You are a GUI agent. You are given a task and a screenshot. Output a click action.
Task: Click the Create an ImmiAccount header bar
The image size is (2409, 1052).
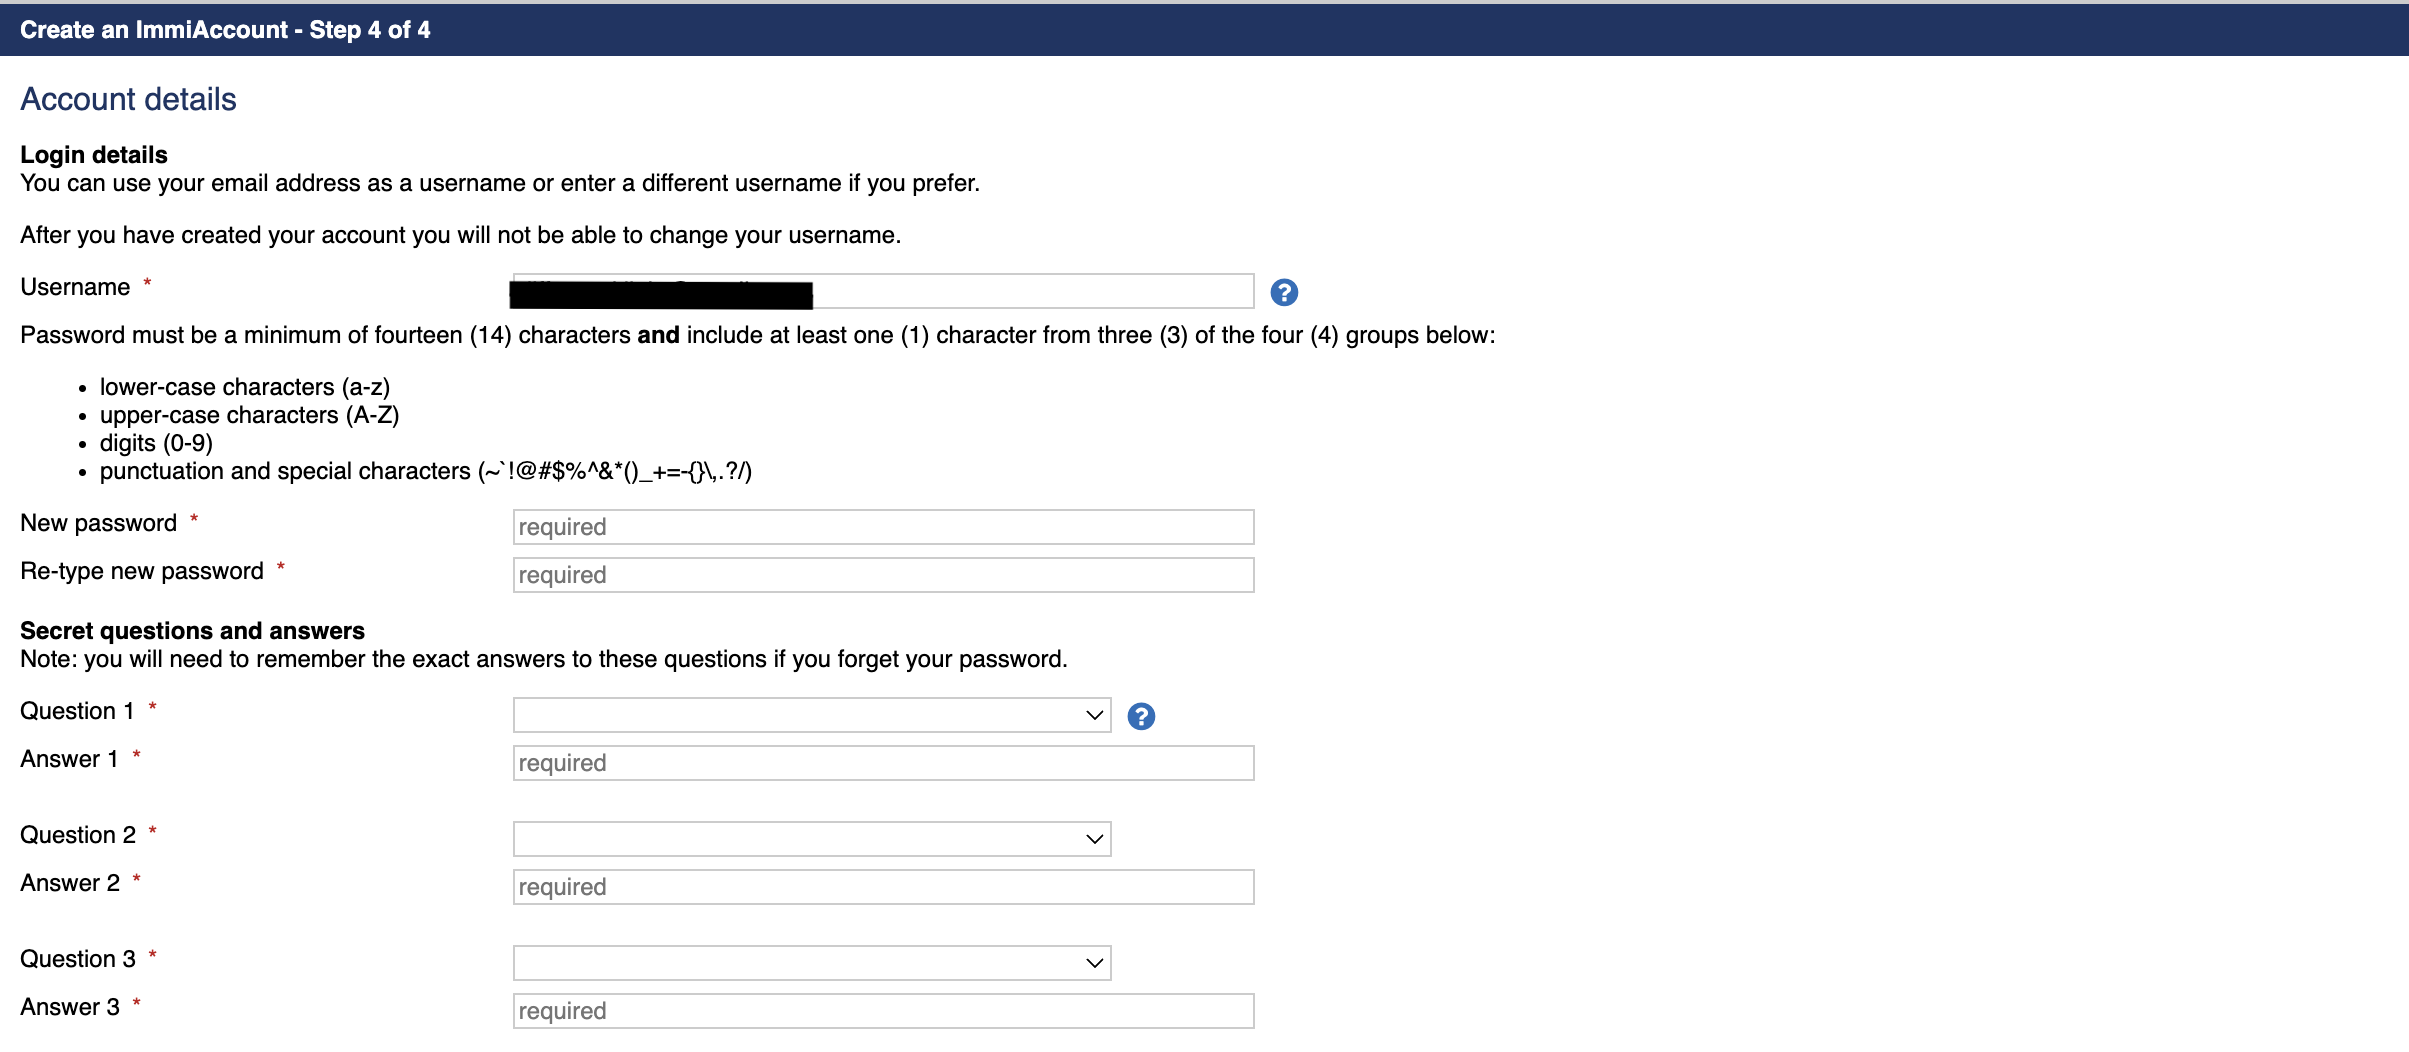pos(1204,30)
